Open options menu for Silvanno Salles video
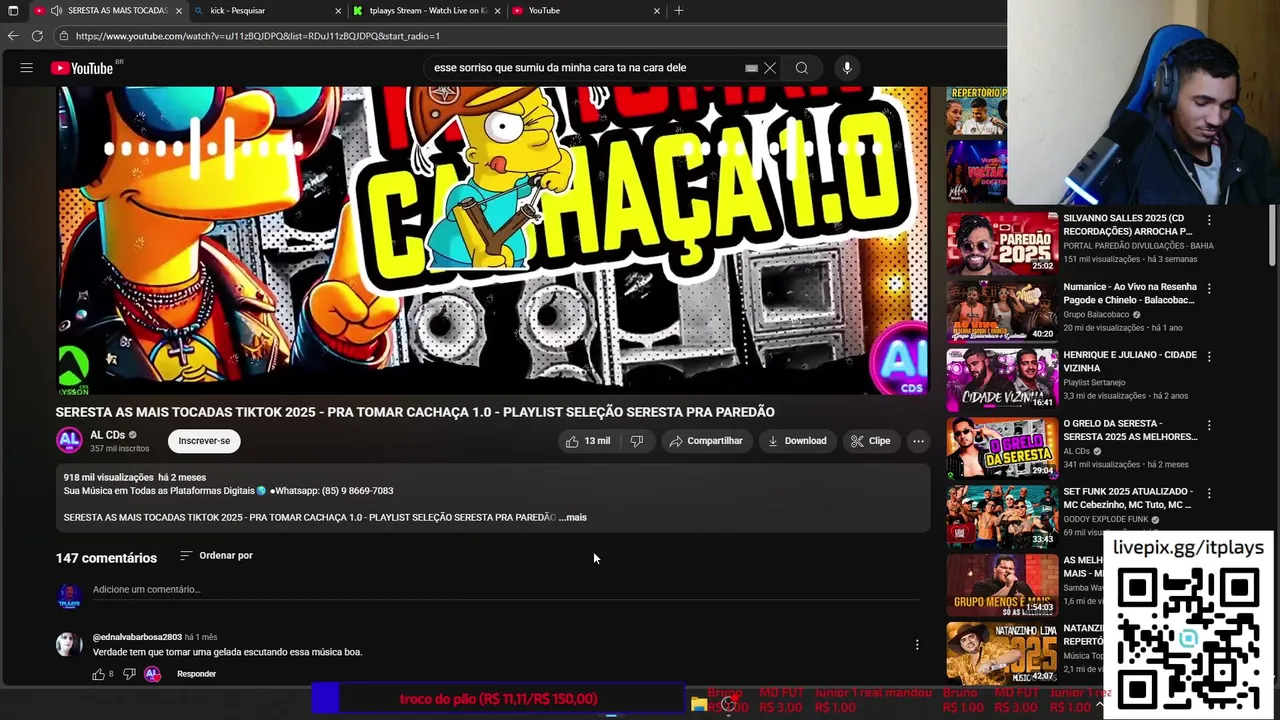 point(1209,220)
